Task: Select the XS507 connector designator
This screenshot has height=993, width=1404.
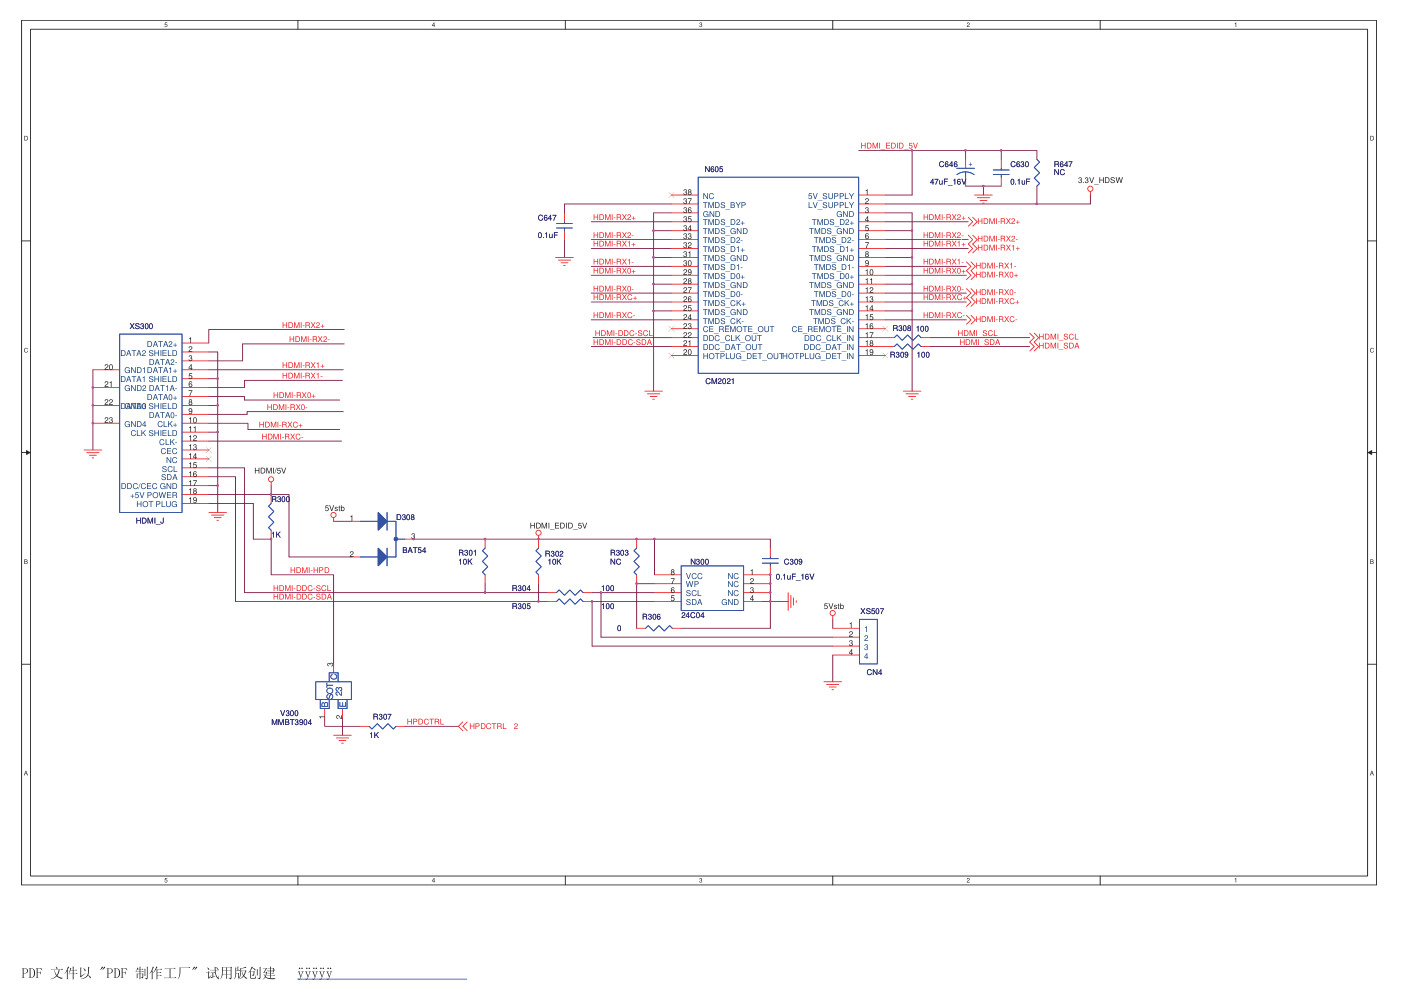Action: click(x=872, y=612)
